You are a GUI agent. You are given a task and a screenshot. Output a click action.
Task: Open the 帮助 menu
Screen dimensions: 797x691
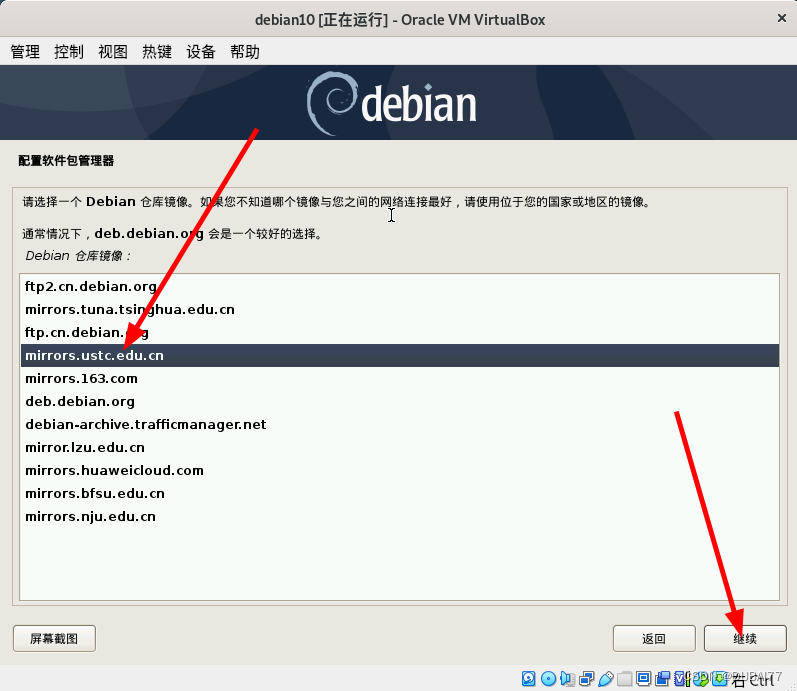click(x=244, y=51)
